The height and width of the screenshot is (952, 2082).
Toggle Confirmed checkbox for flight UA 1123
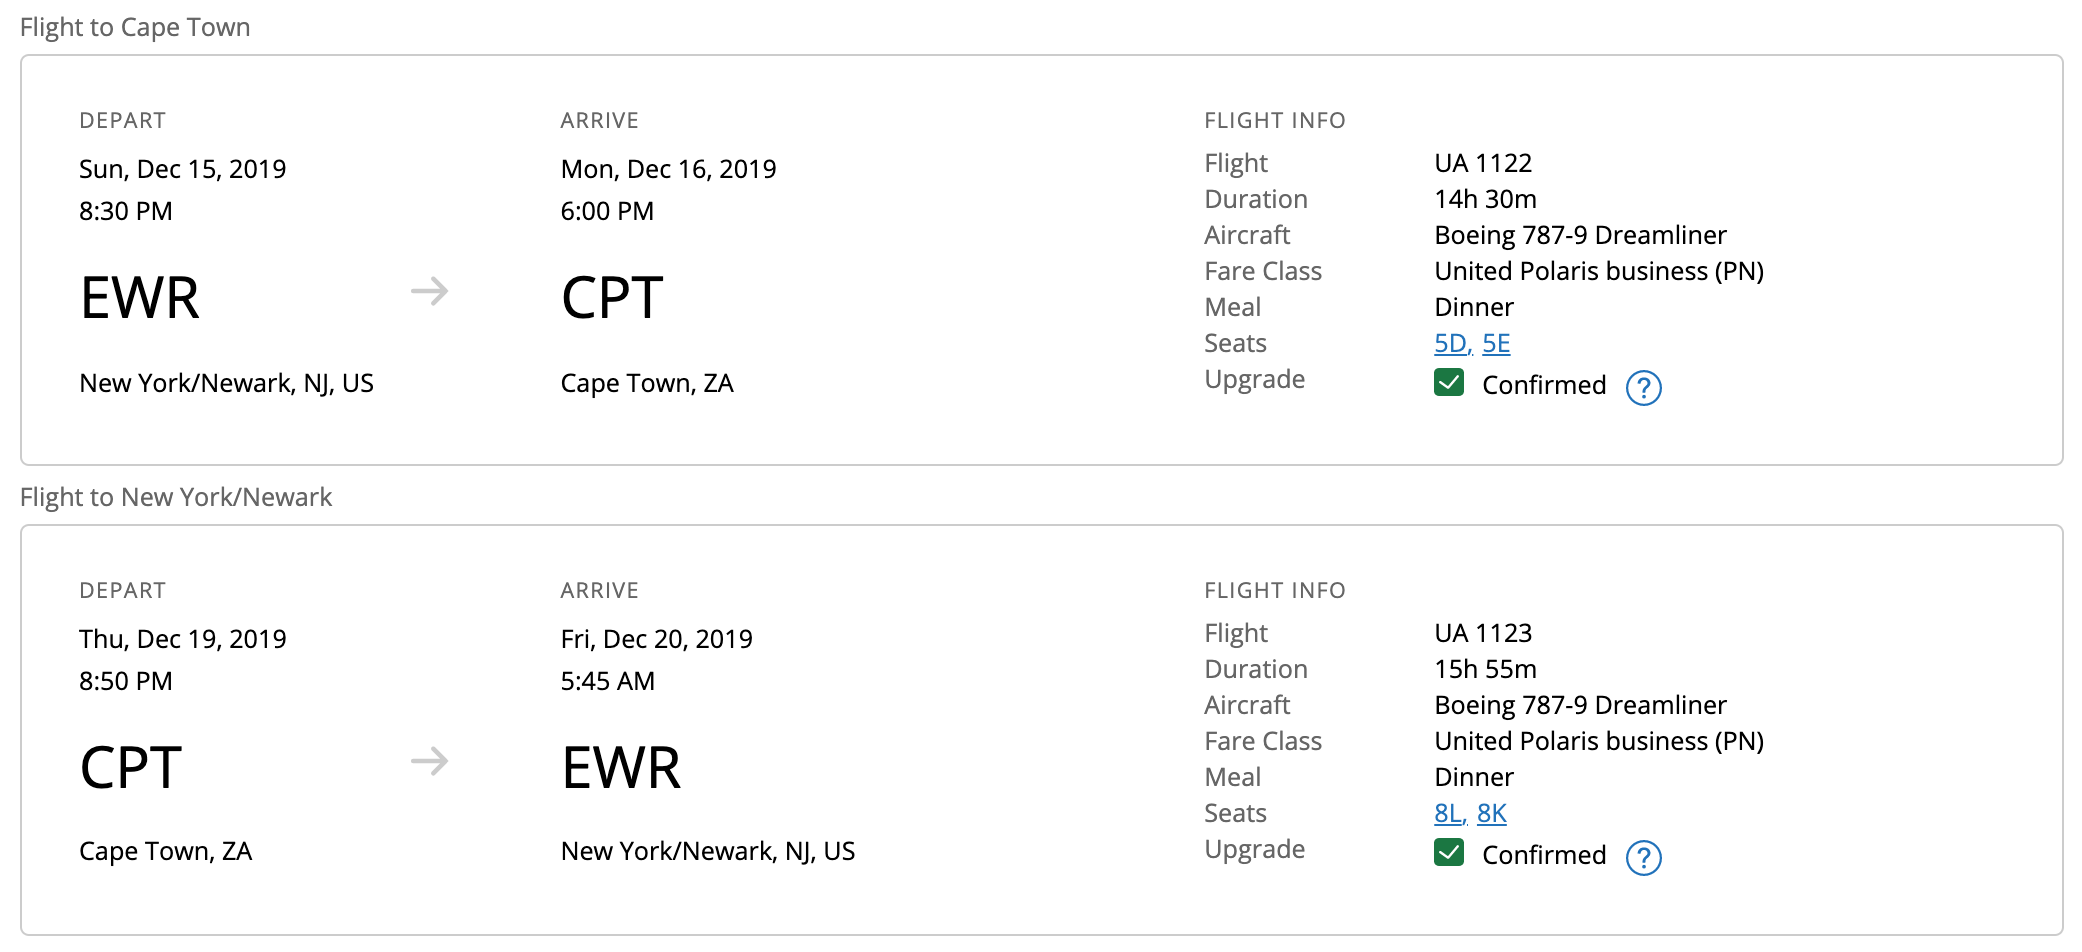[x=1449, y=853]
